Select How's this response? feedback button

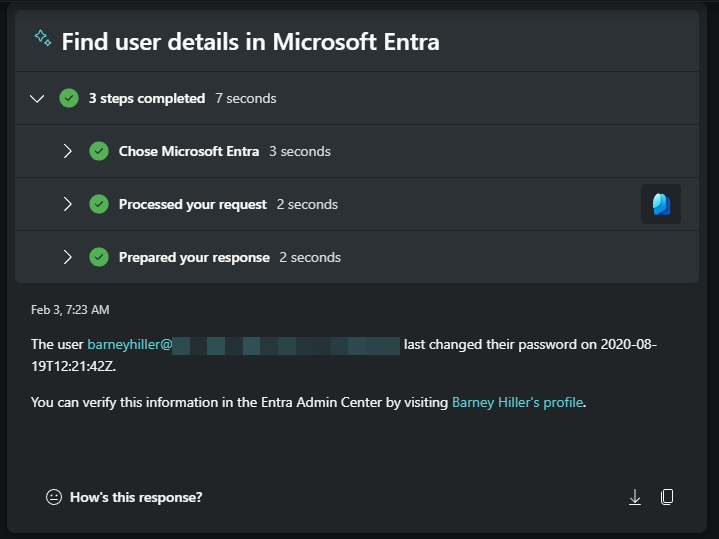(124, 497)
